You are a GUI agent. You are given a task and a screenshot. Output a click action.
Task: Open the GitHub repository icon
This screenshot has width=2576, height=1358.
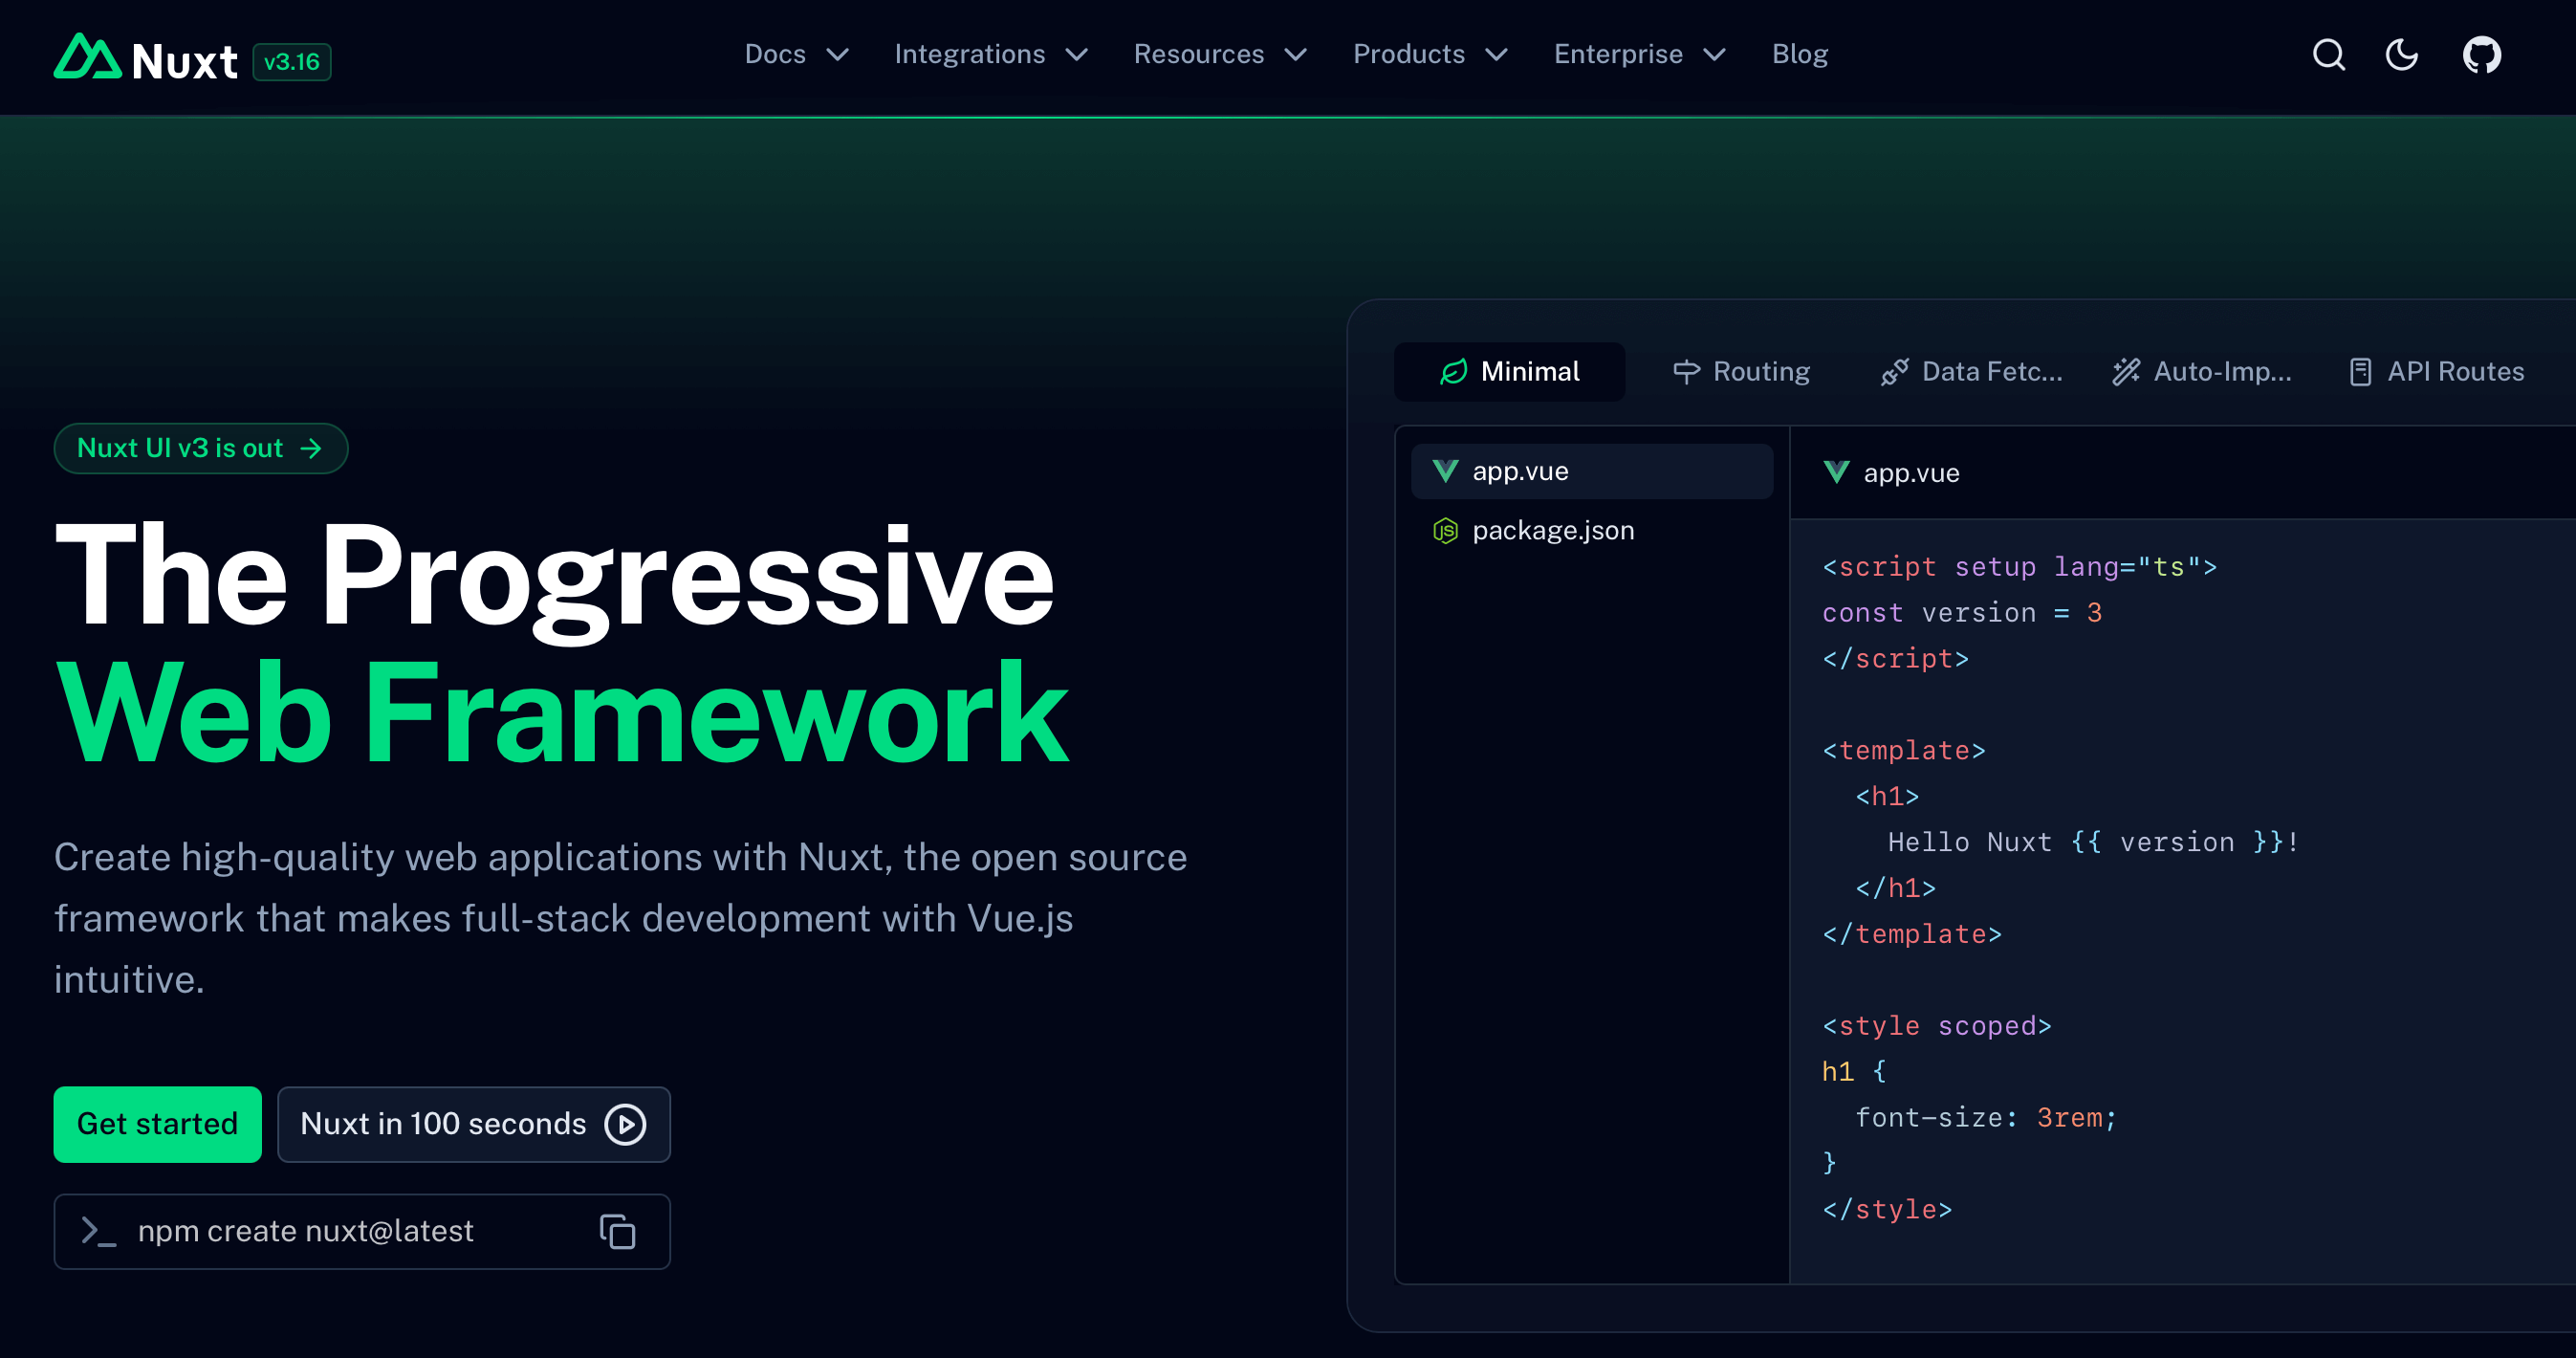pos(2481,54)
